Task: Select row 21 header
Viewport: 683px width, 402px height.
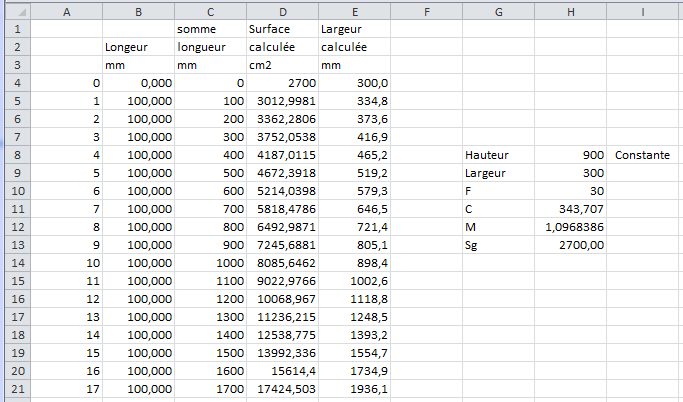Action: [18, 388]
